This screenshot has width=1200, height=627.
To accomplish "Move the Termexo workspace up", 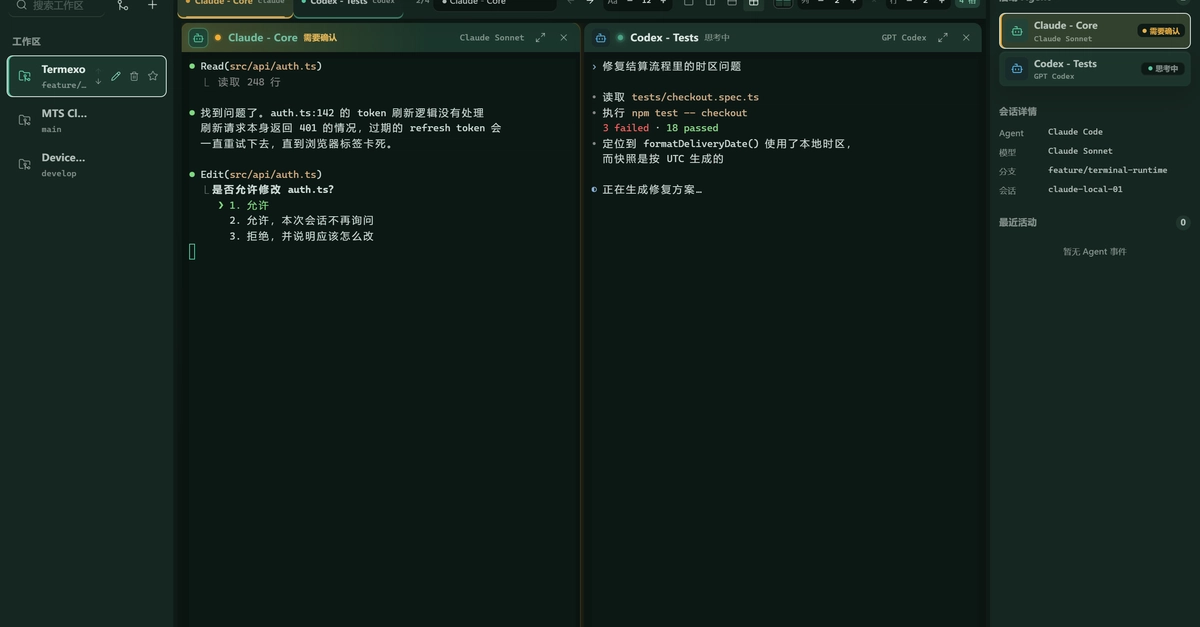I will [x=98, y=70].
